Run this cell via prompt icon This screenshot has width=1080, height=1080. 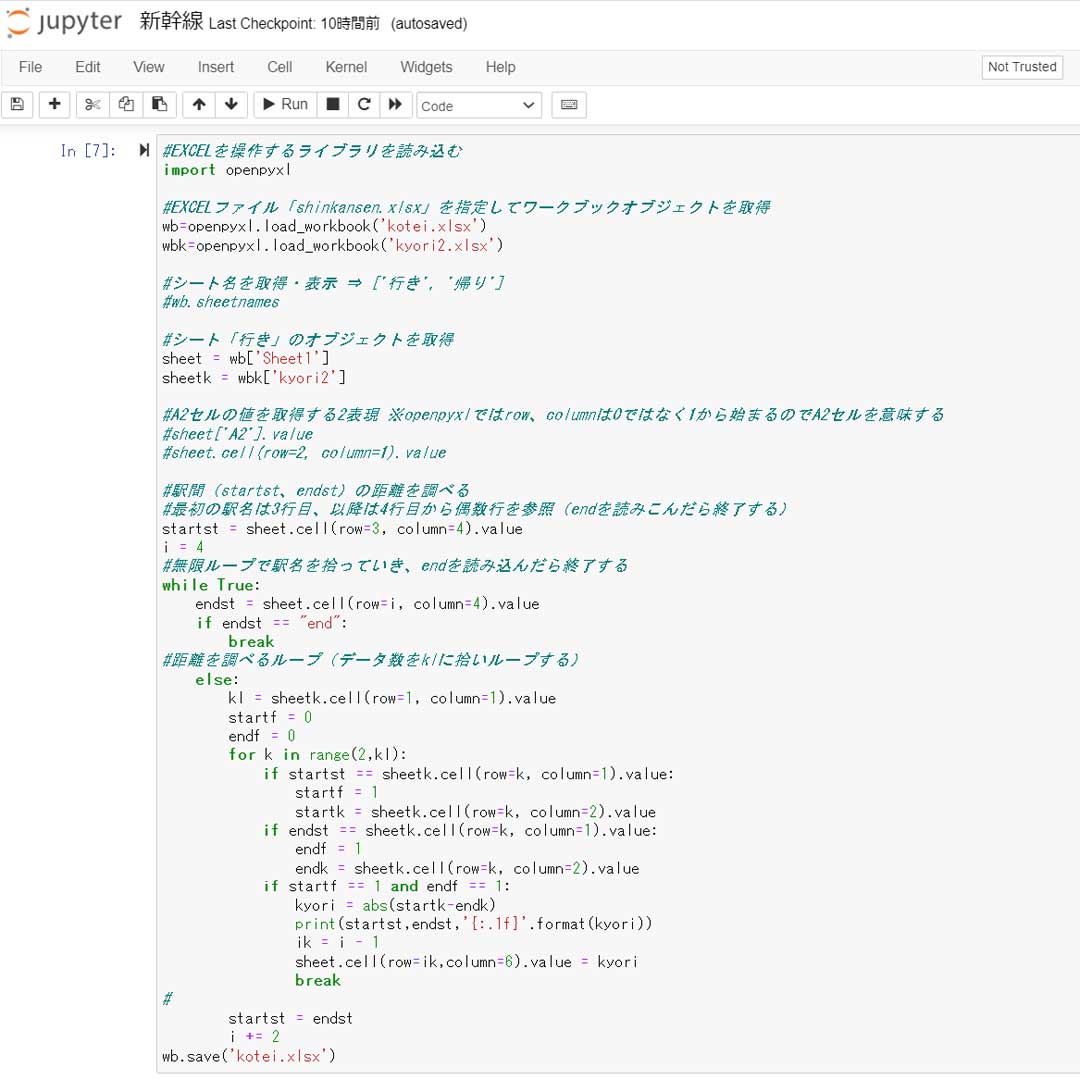143,150
